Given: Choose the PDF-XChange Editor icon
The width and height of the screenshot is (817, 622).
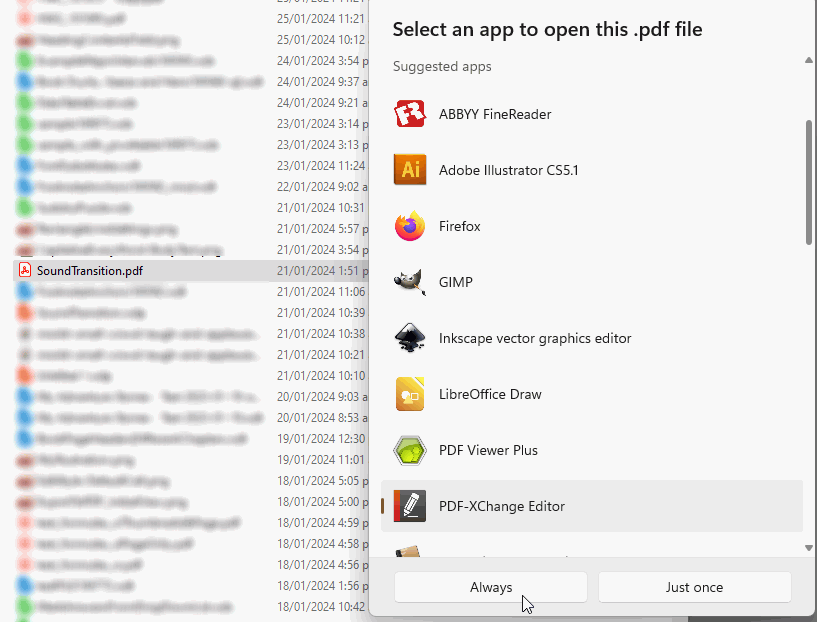Looking at the screenshot, I should point(410,506).
